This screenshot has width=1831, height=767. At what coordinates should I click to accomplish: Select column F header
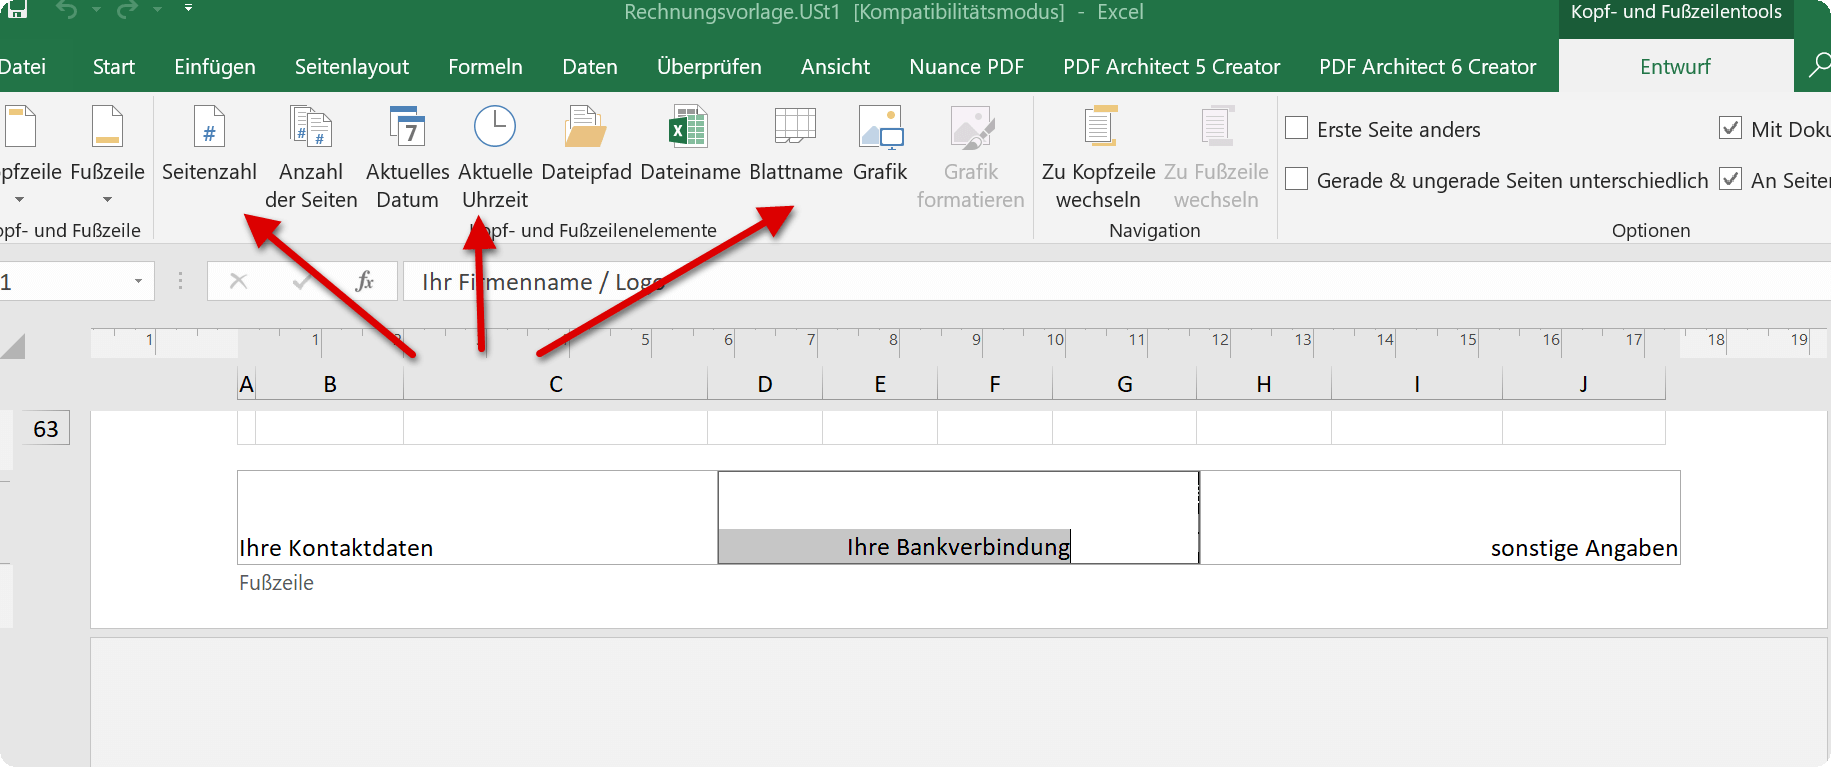[995, 384]
